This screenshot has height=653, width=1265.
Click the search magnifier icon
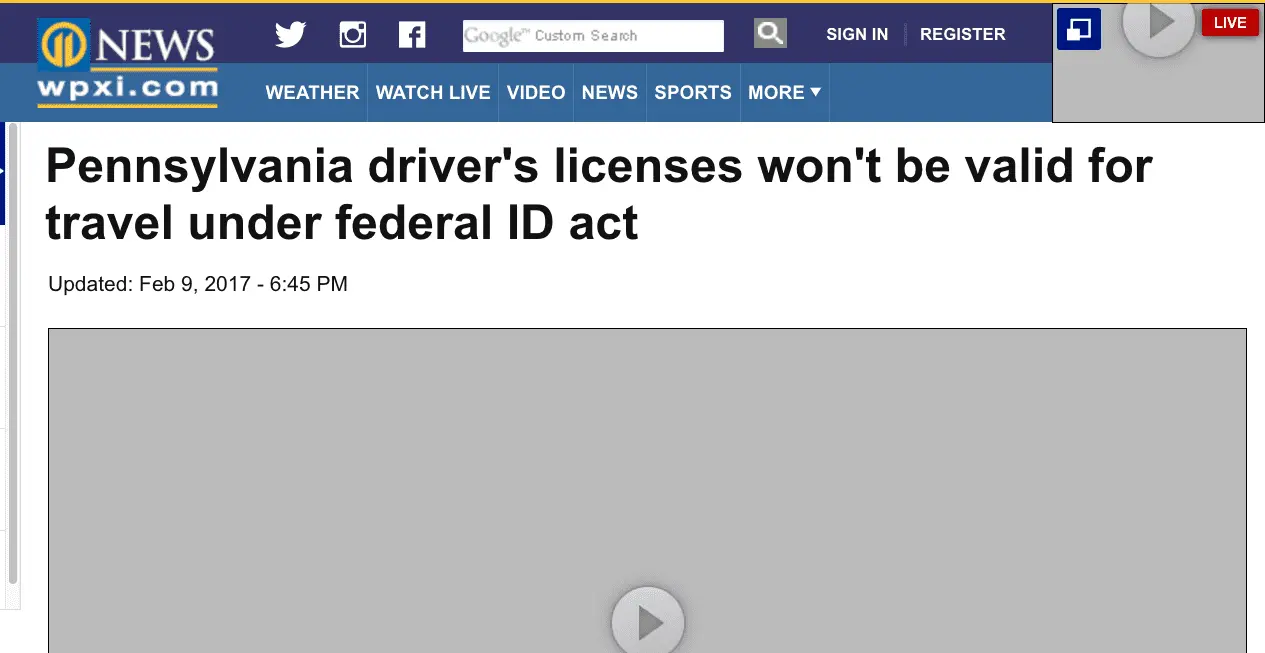pos(770,34)
